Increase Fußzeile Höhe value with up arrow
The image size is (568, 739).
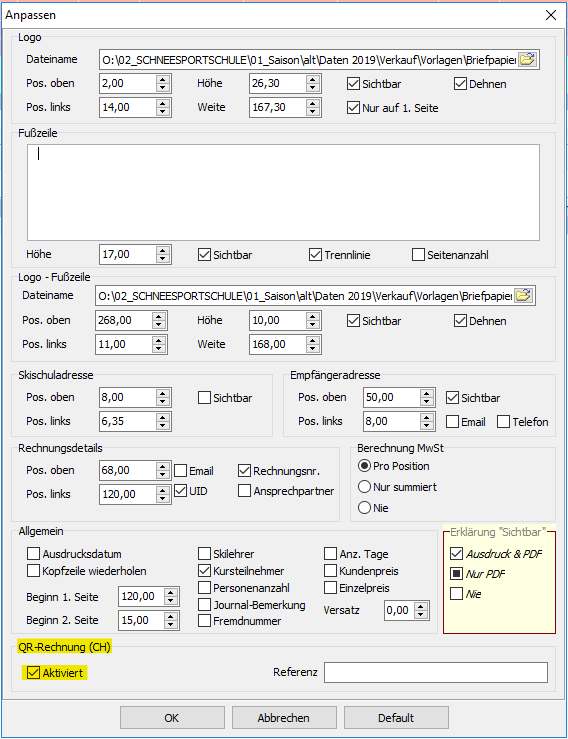pos(163,250)
